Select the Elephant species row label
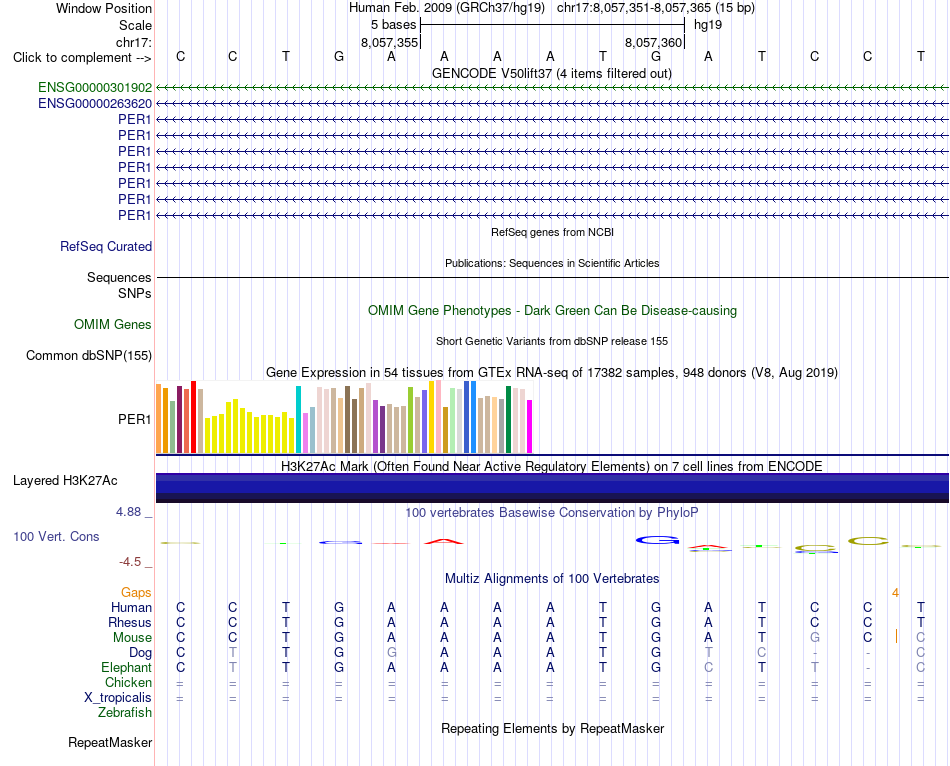950x766 pixels. (x=127, y=668)
